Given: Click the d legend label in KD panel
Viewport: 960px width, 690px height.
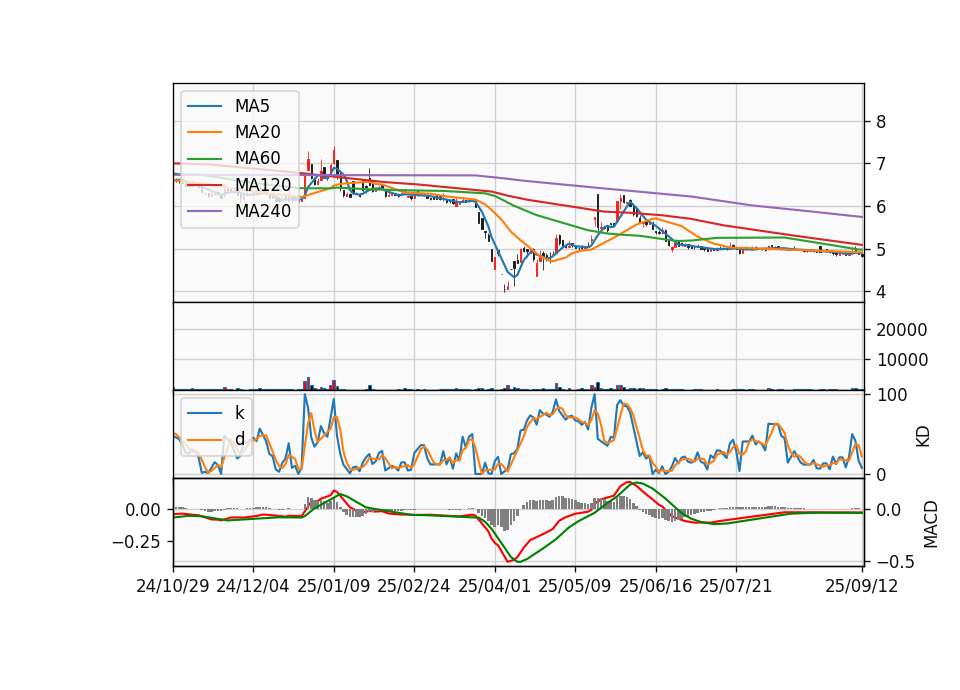Looking at the screenshot, I should 240,439.
